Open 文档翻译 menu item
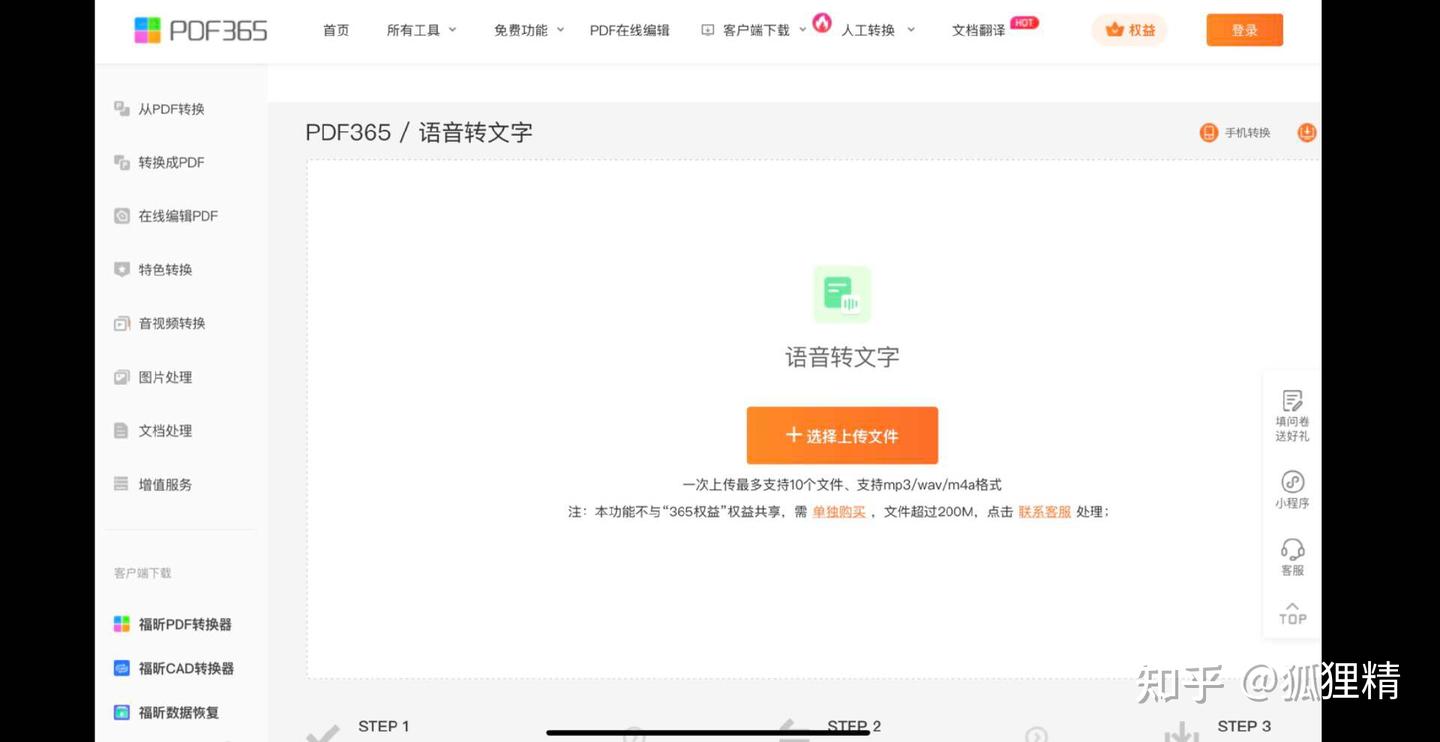This screenshot has height=742, width=1440. [978, 30]
